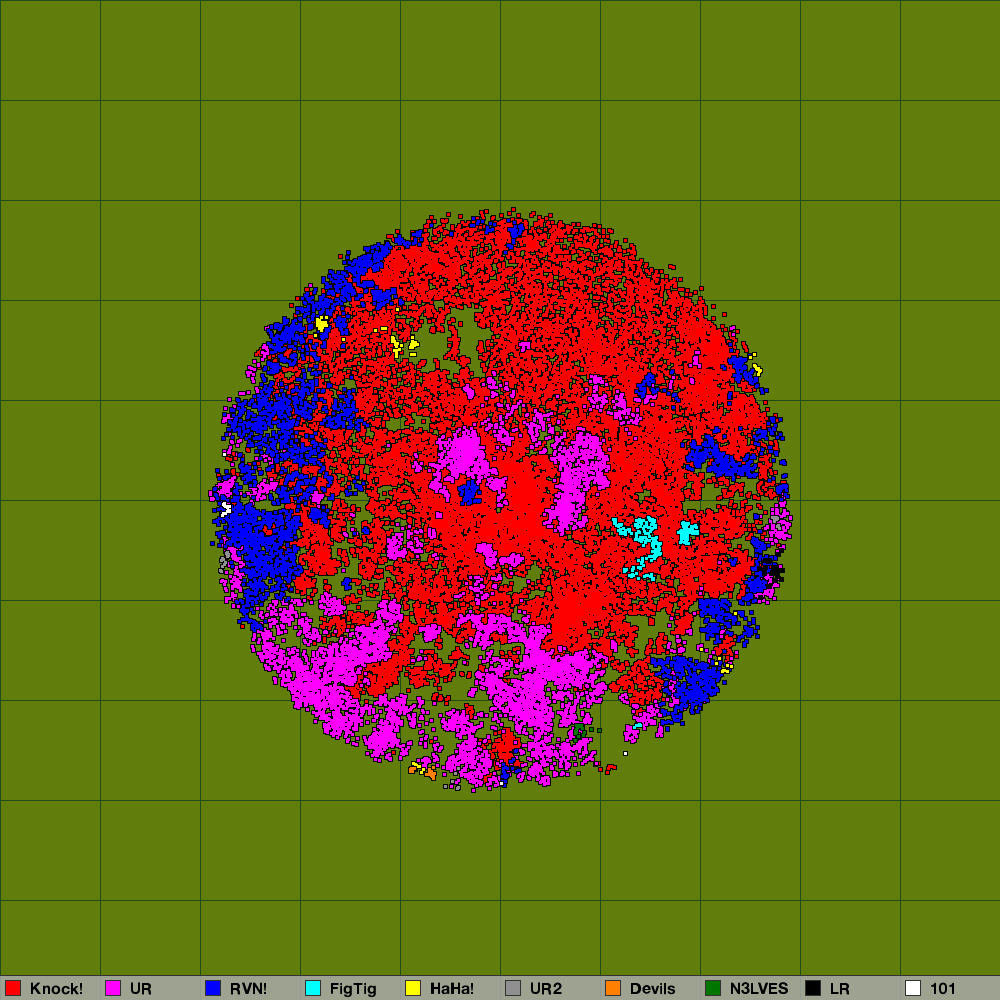Click the green N3LVES legend swatch

click(x=713, y=988)
